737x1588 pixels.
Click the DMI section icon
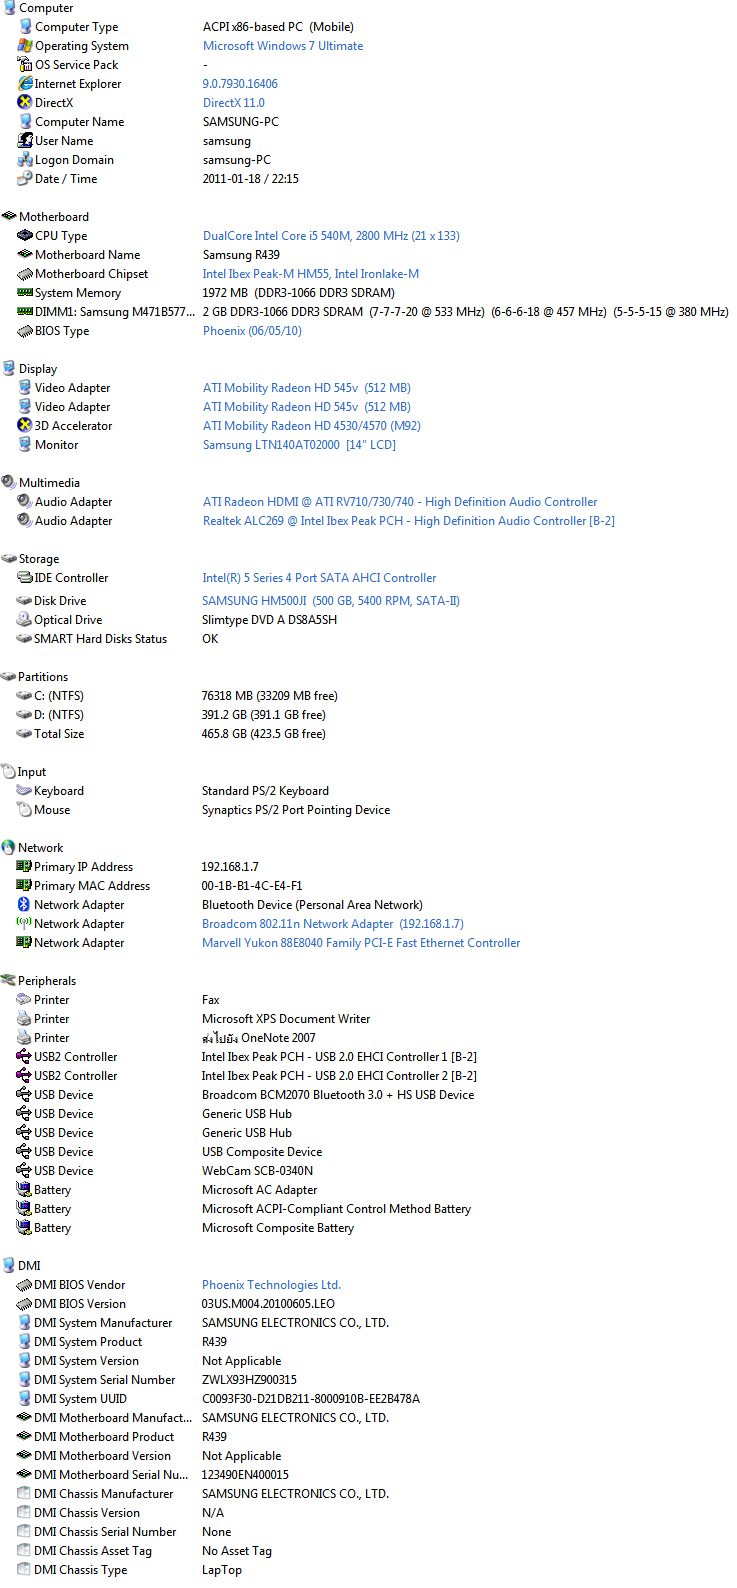click(x=8, y=1266)
